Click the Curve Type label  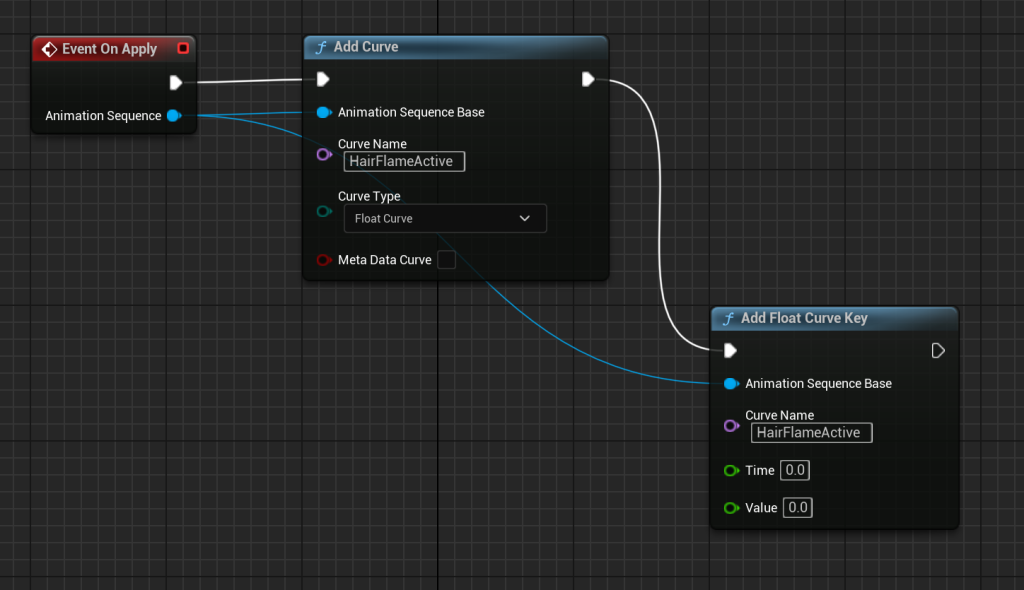(x=369, y=196)
